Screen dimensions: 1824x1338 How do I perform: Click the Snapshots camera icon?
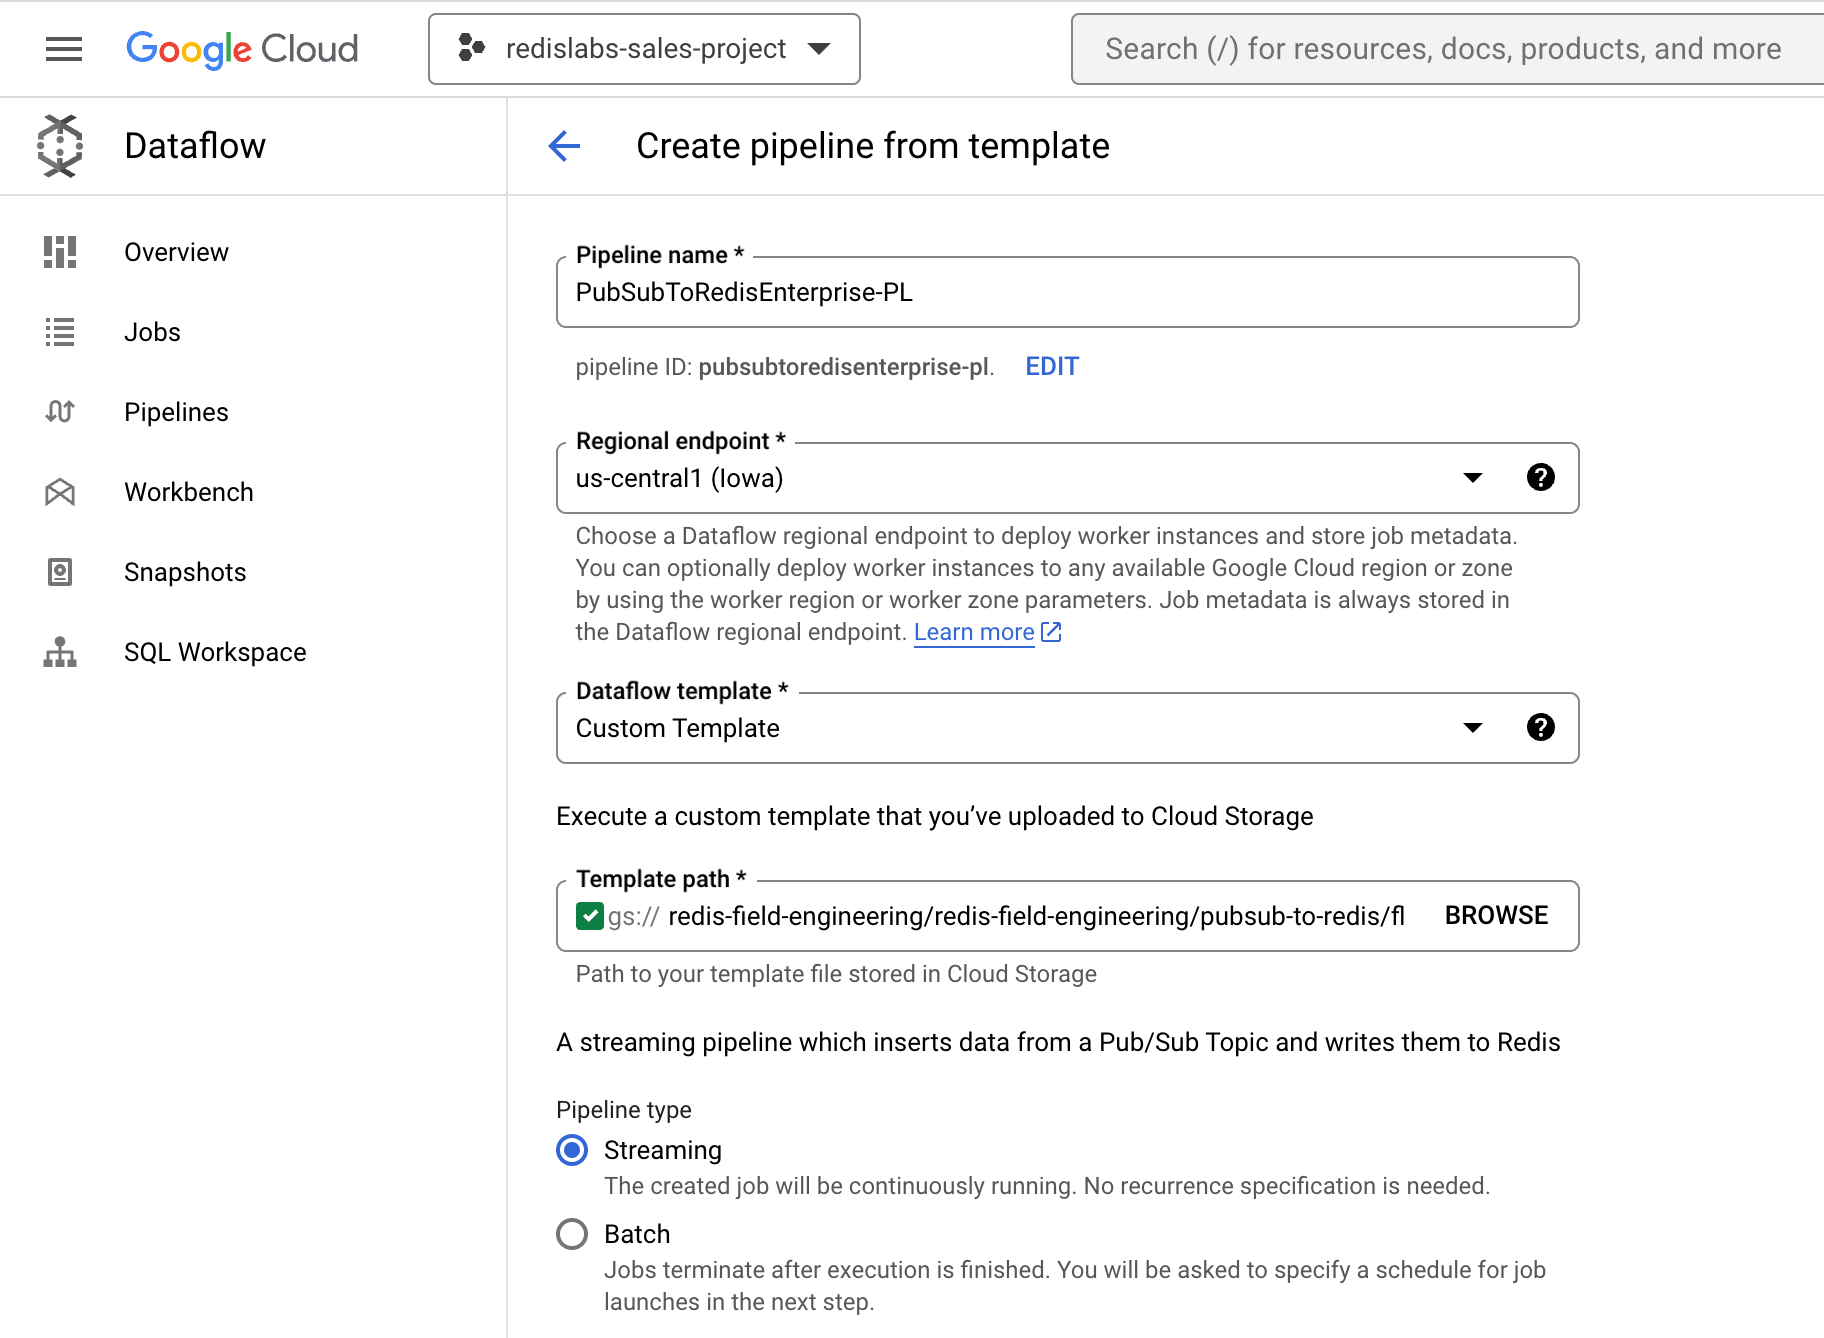[x=59, y=572]
